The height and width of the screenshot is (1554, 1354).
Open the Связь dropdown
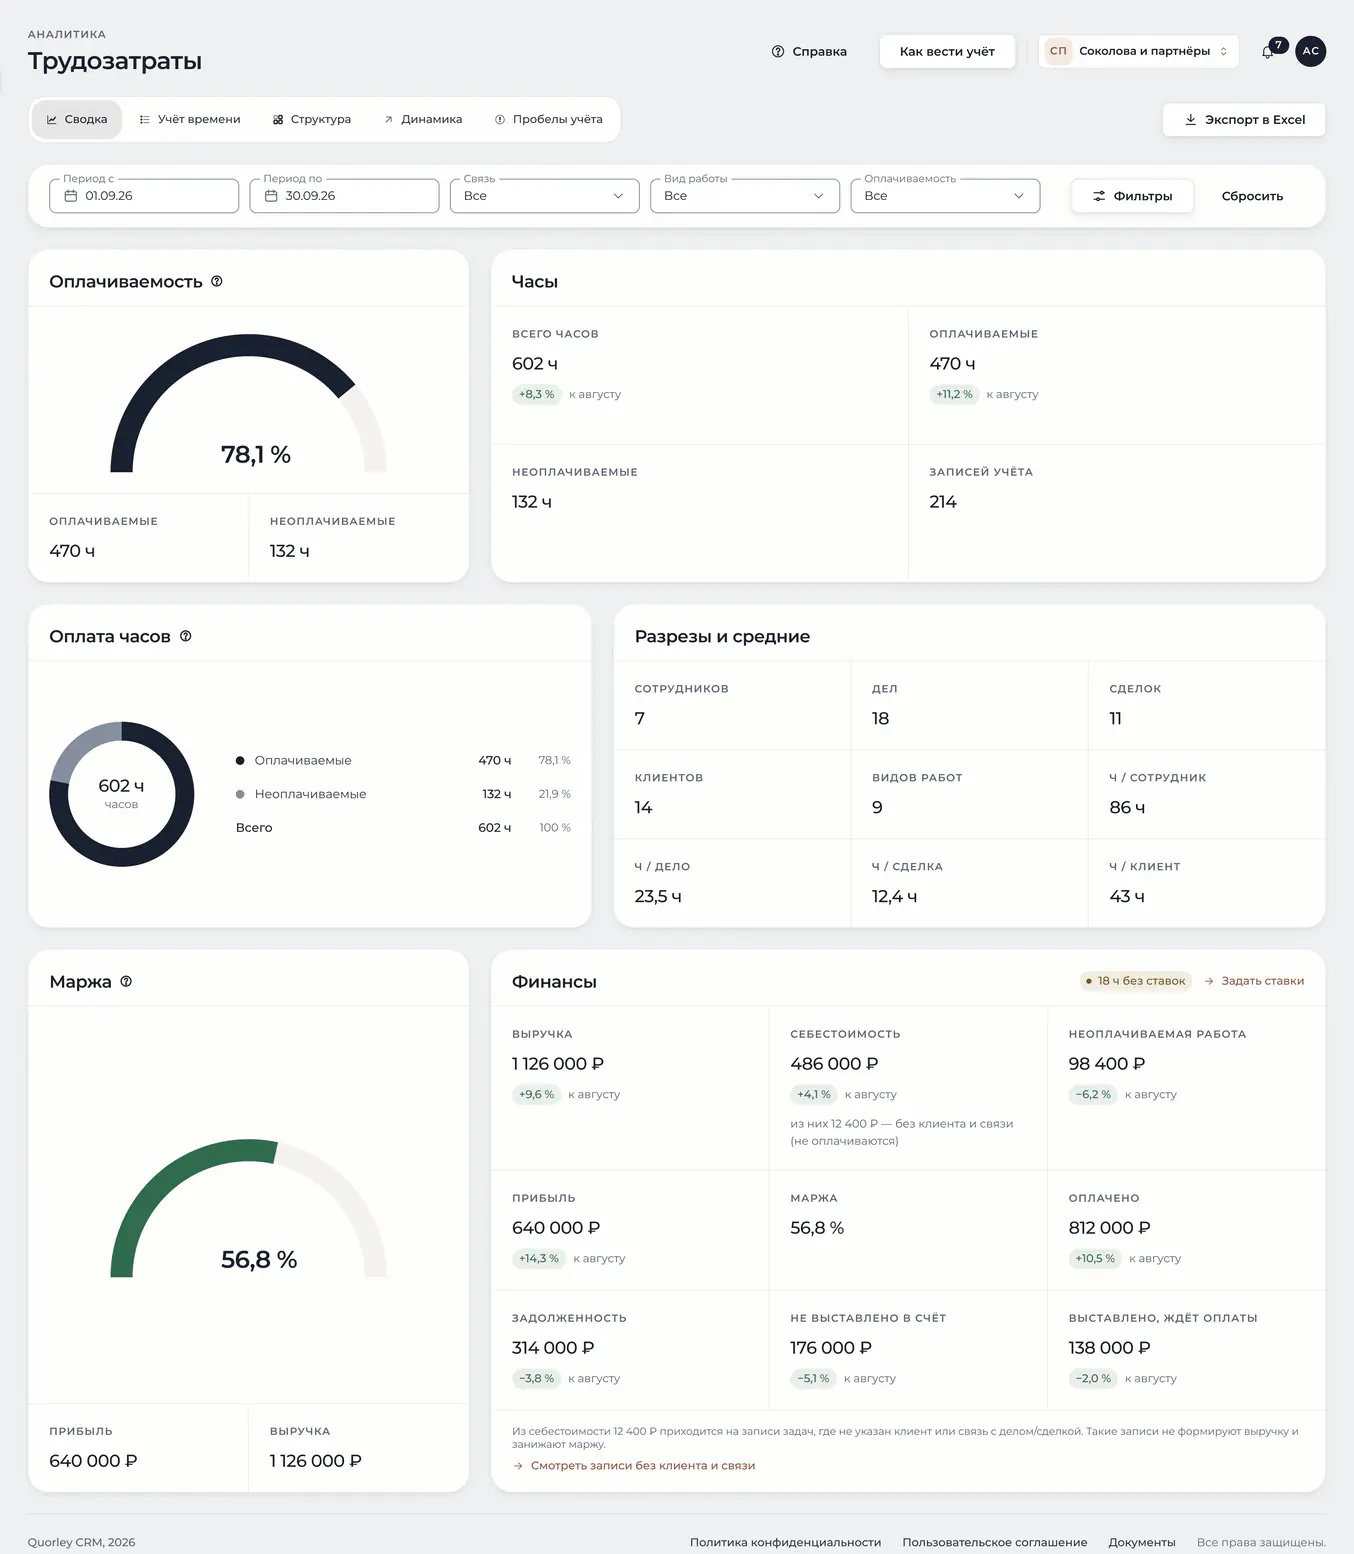[544, 196]
